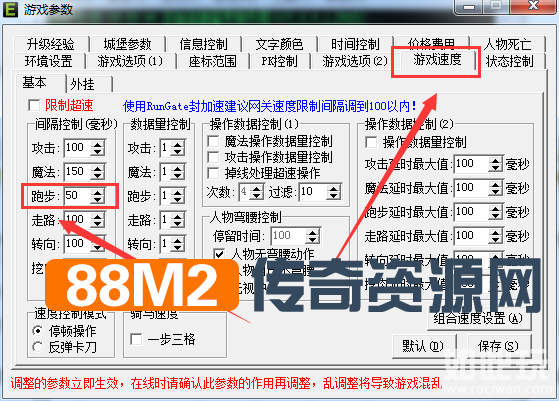Adjust 魔法延时最大值 spinner arrows

pos(496,188)
